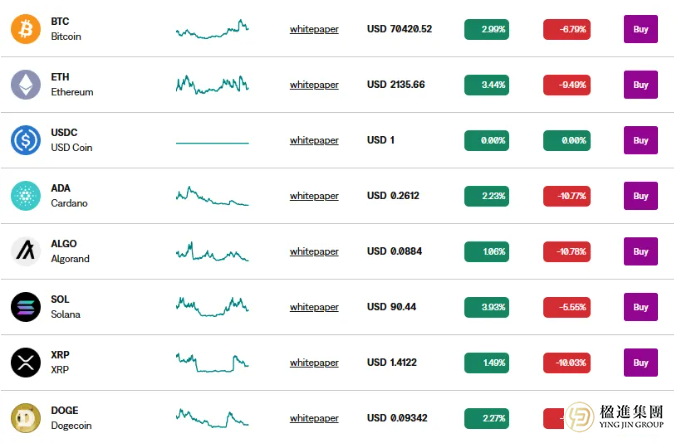The image size is (674, 444).
Task: Click the Bitcoin coin icon
Action: click(25, 29)
